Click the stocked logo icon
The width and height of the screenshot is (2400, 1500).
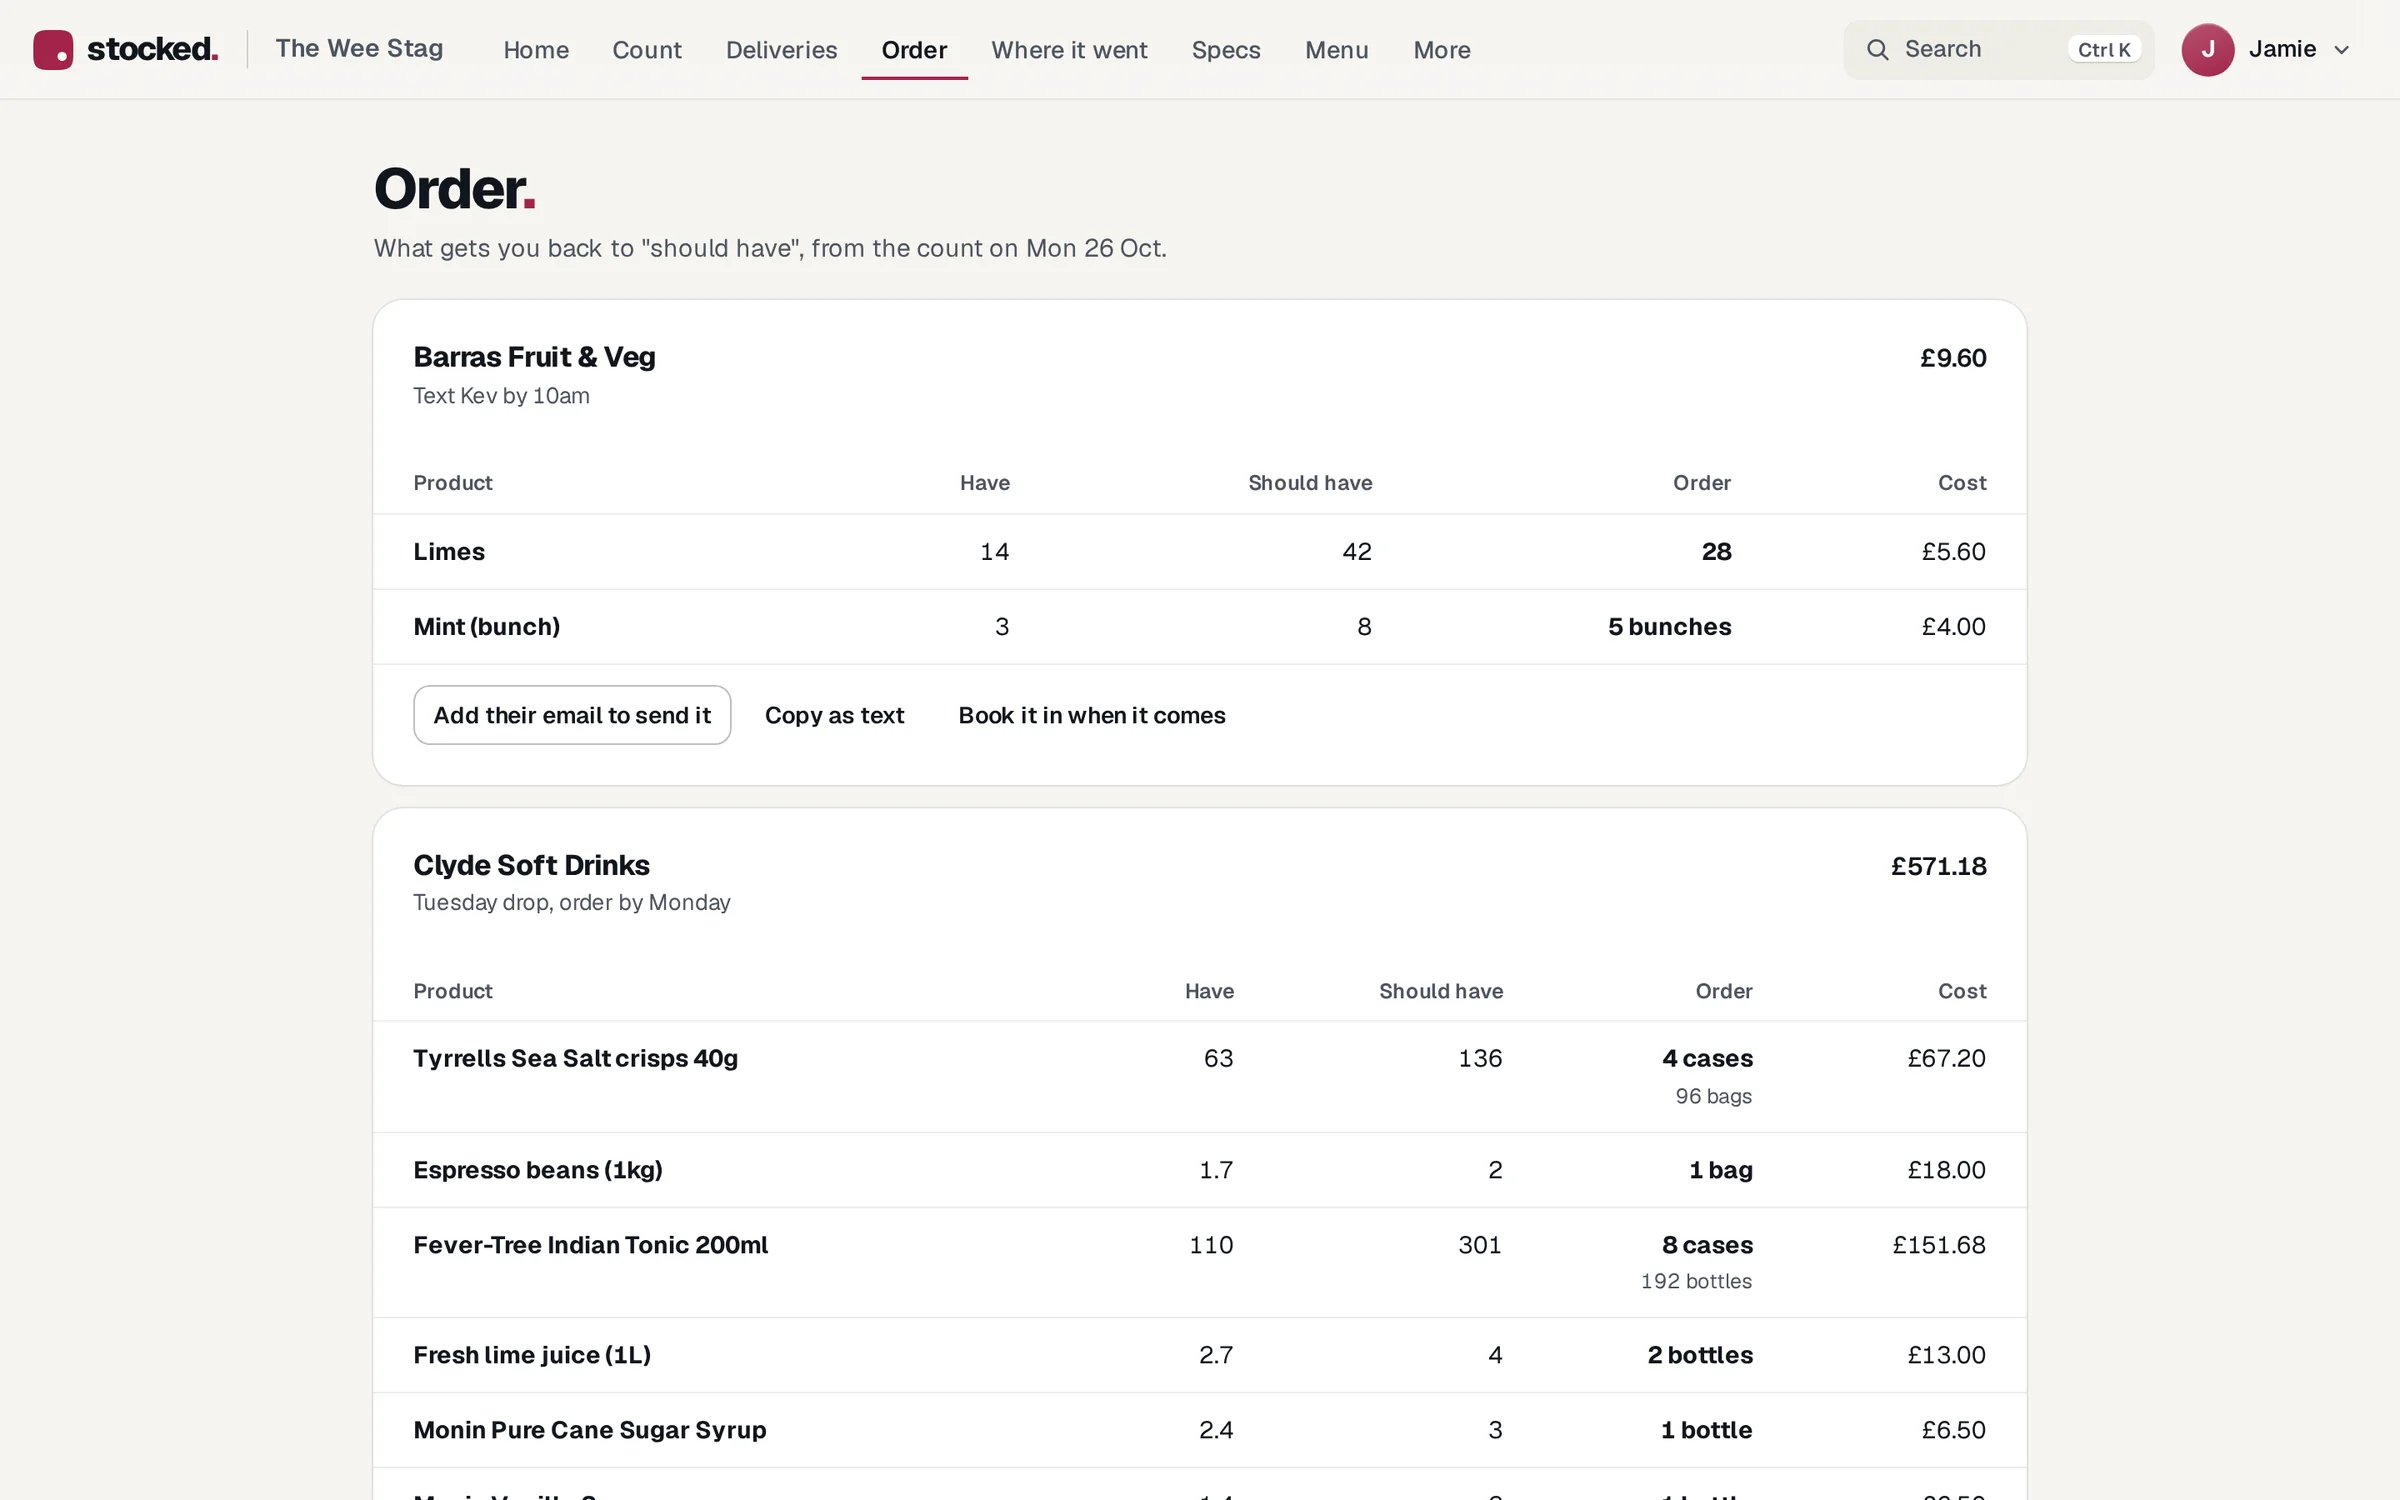tap(53, 49)
